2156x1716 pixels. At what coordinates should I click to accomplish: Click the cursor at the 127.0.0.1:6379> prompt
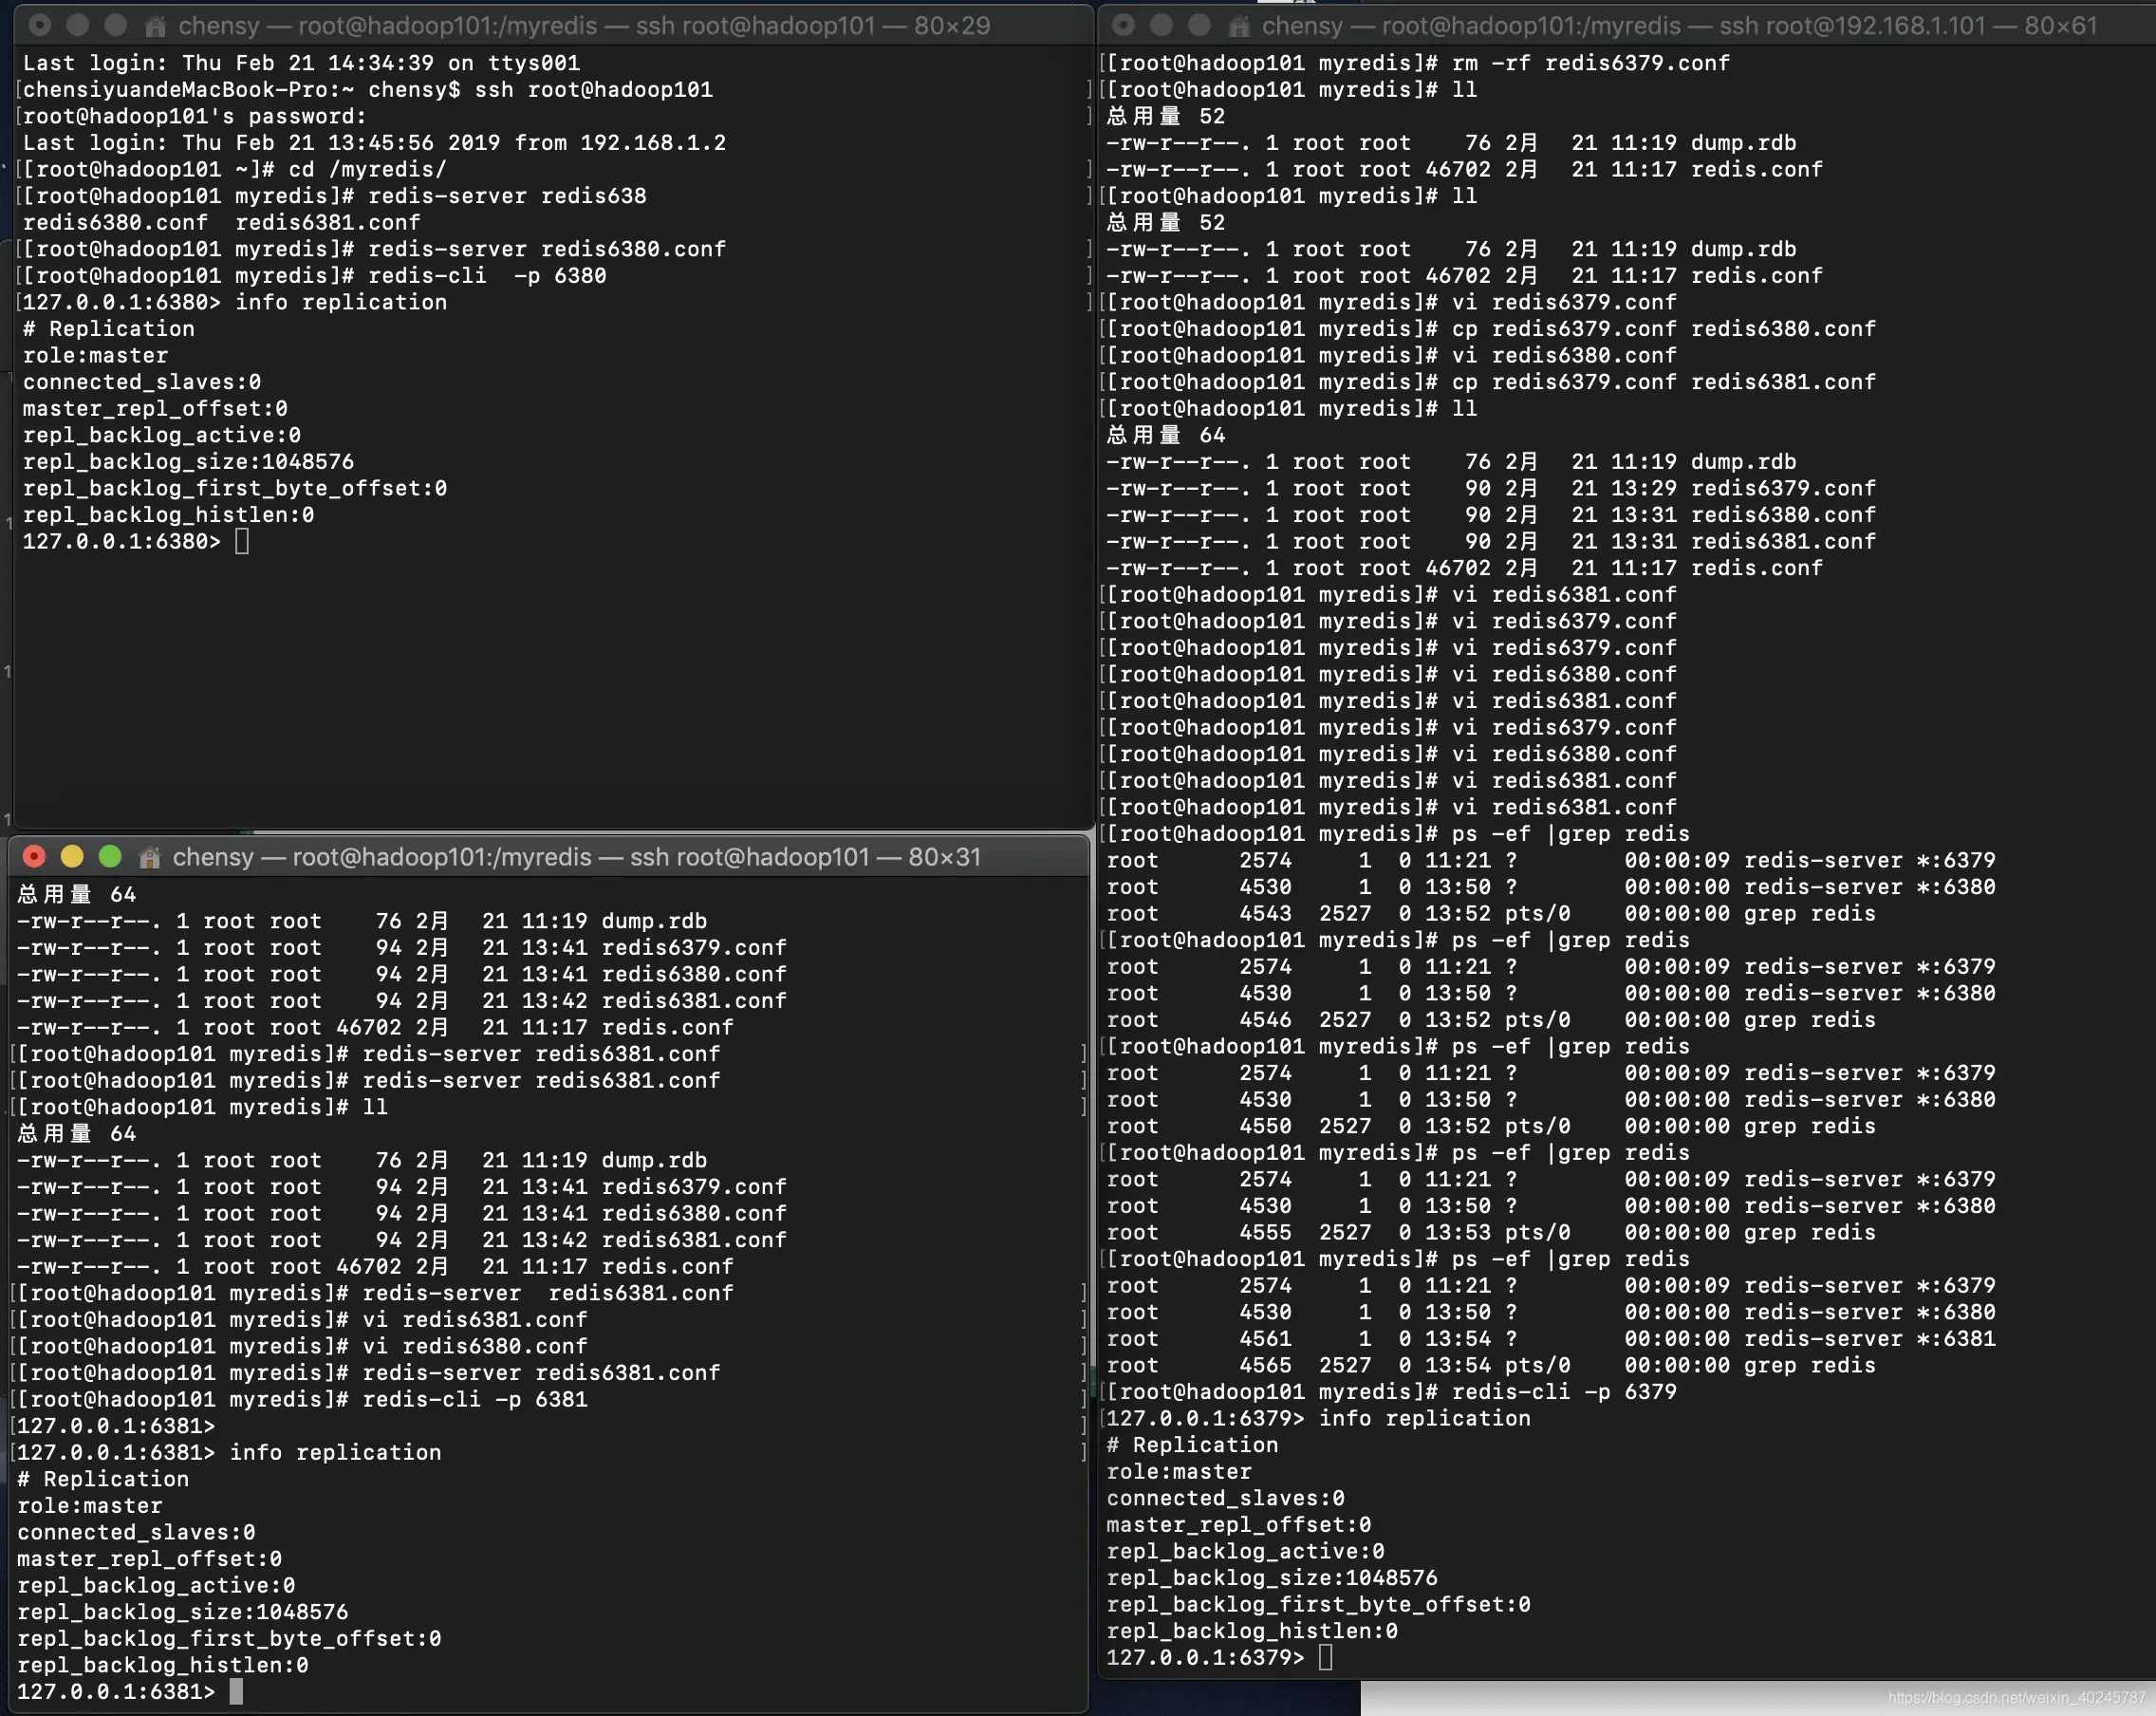click(x=1326, y=1657)
